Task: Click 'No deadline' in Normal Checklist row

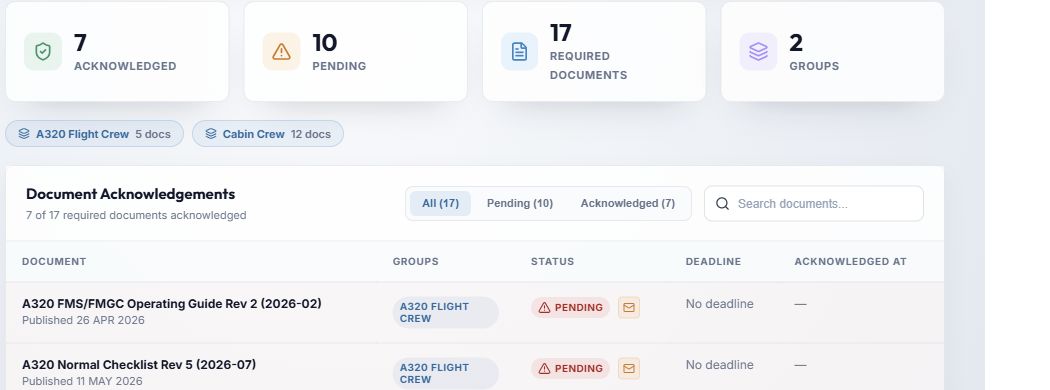Action: pyautogui.click(x=719, y=365)
